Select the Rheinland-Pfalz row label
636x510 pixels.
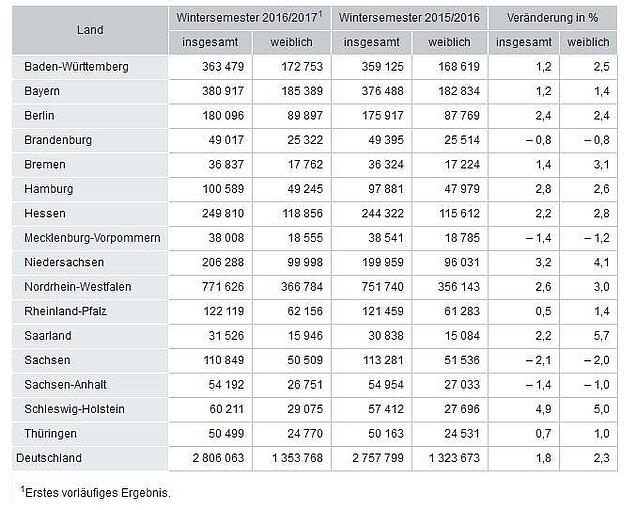[x=65, y=311]
